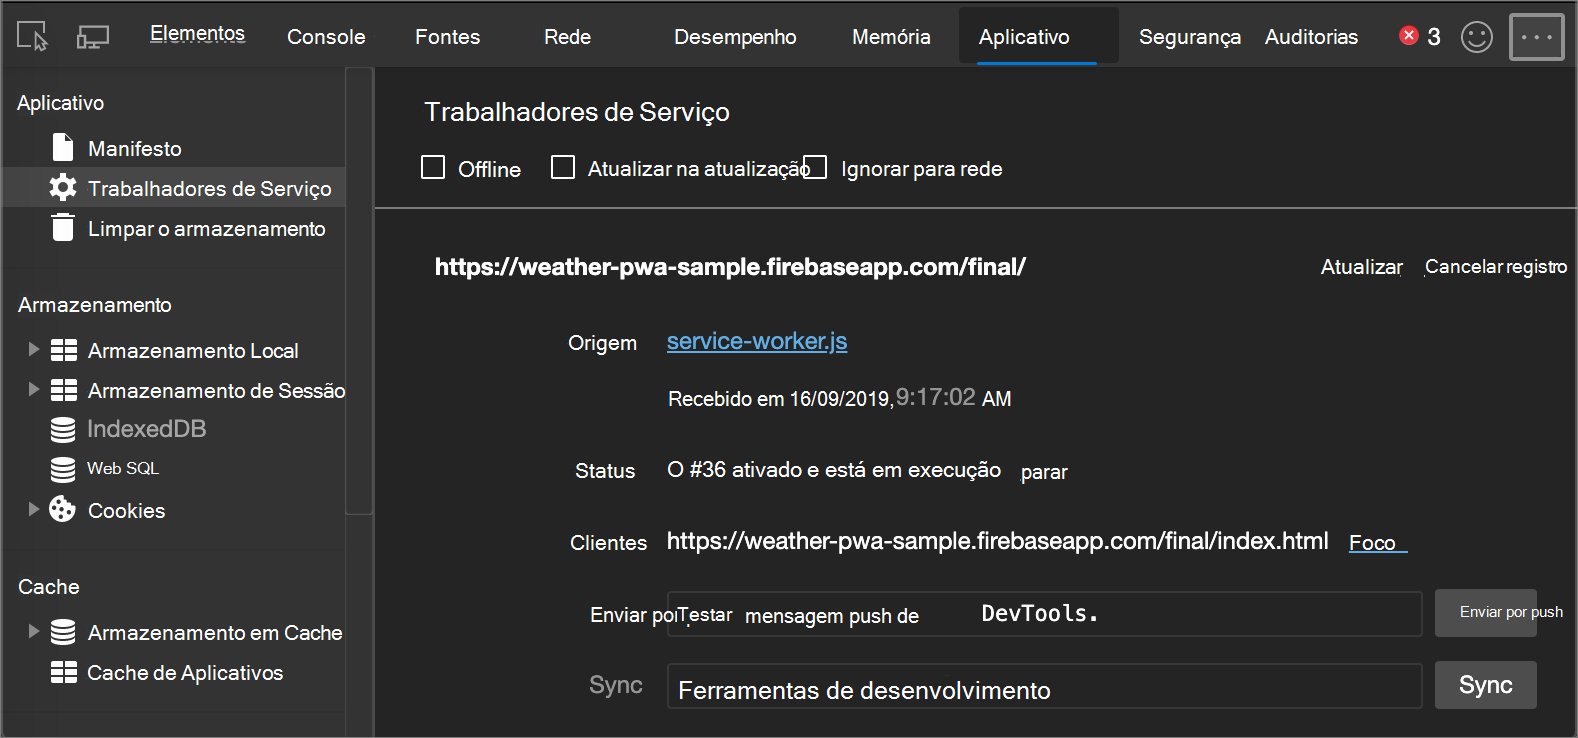Expand the Cookies tree arrow
1578x738 pixels.
[x=33, y=509]
